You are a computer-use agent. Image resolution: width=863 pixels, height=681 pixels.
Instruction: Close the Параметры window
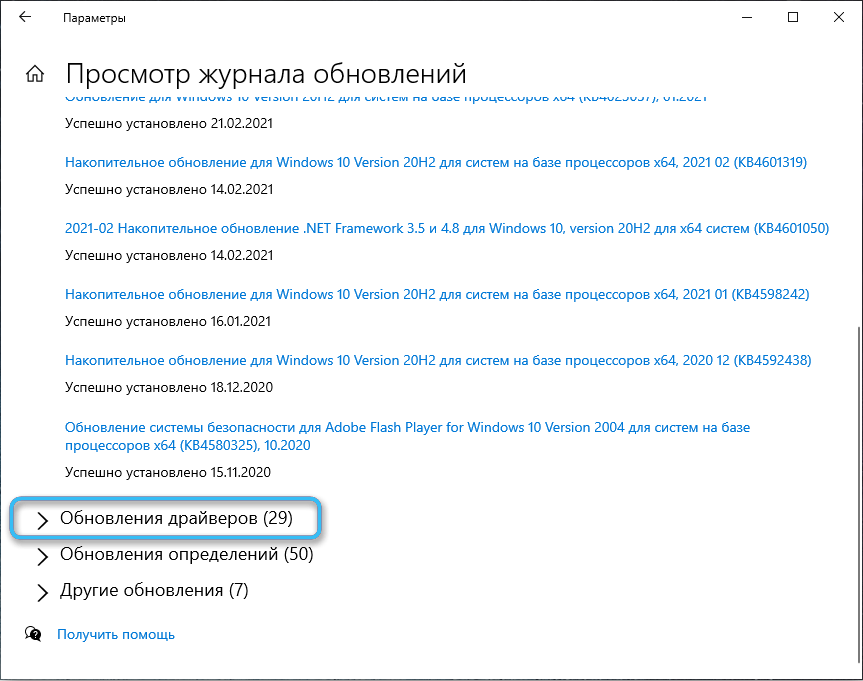coord(839,18)
